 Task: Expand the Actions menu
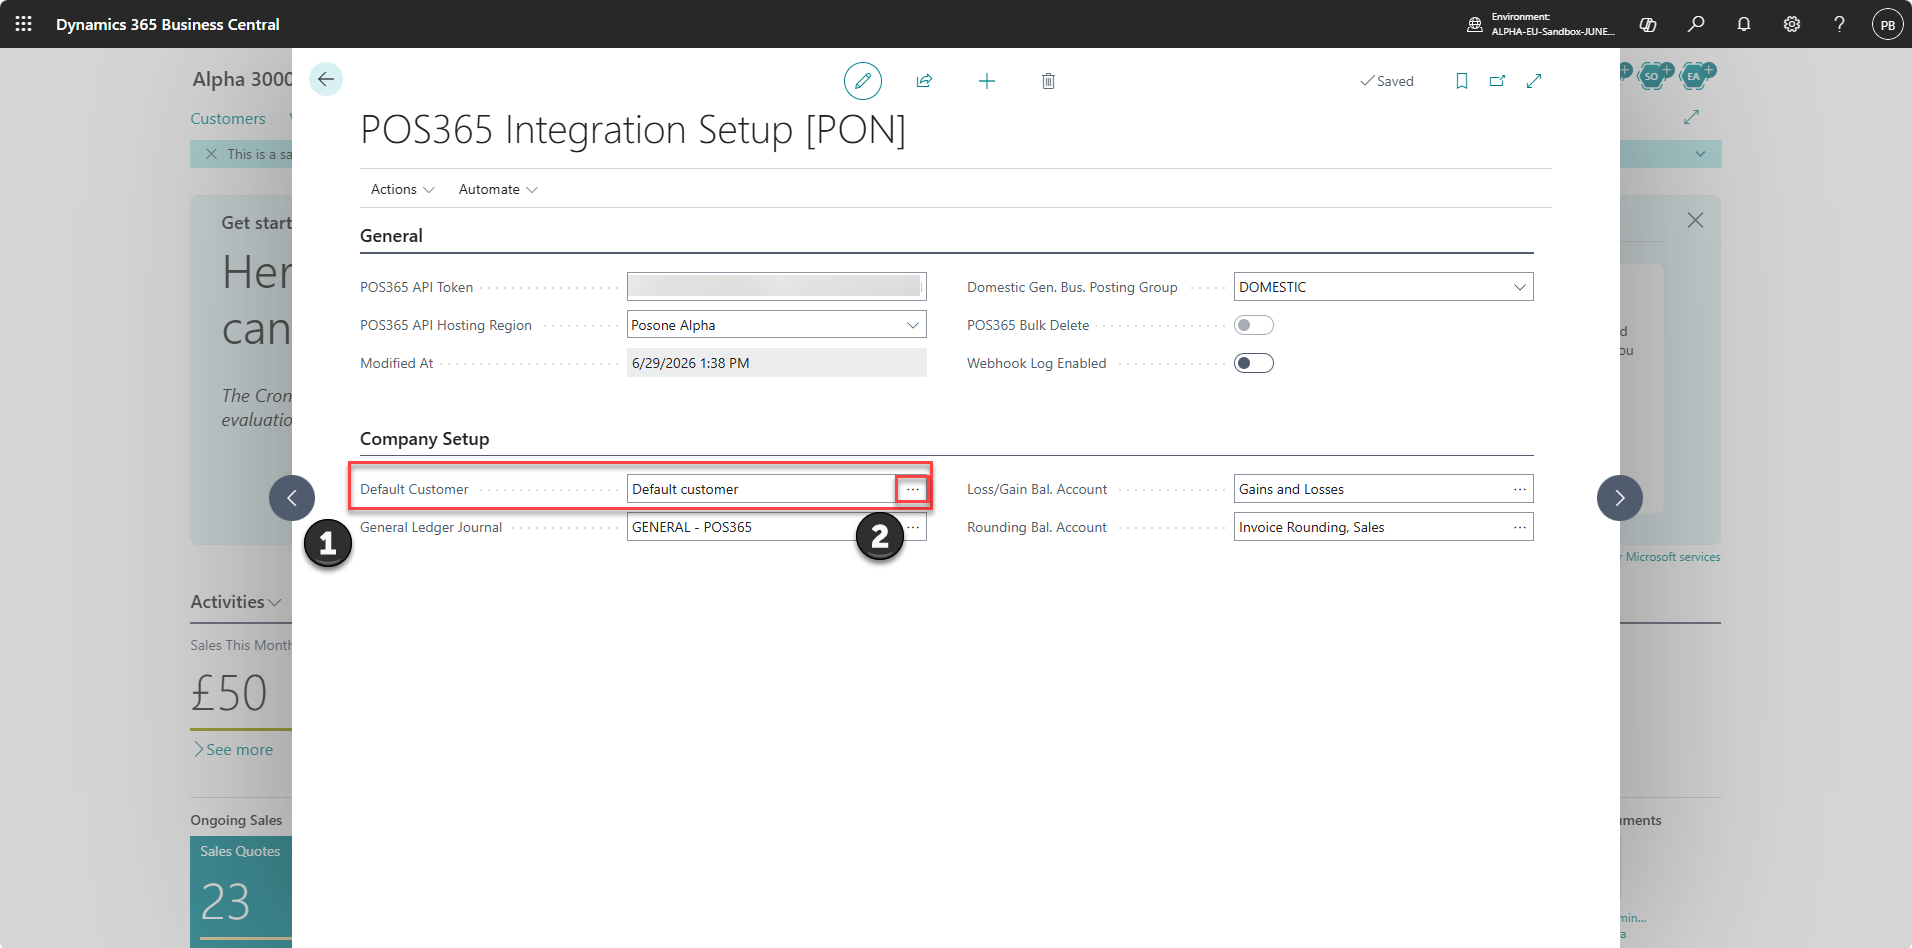point(402,189)
